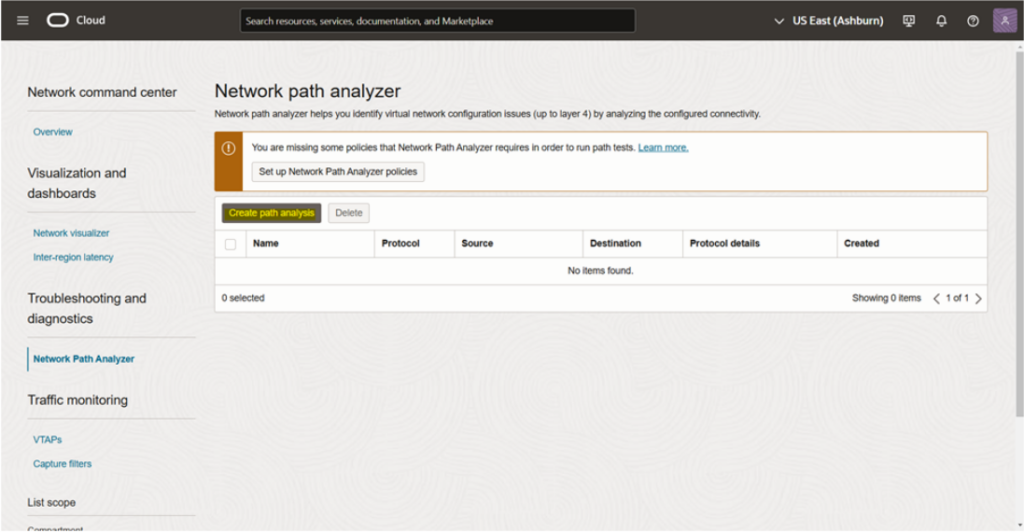1024x532 pixels.
Task: Open the hamburger navigation menu
Action: pos(23,21)
